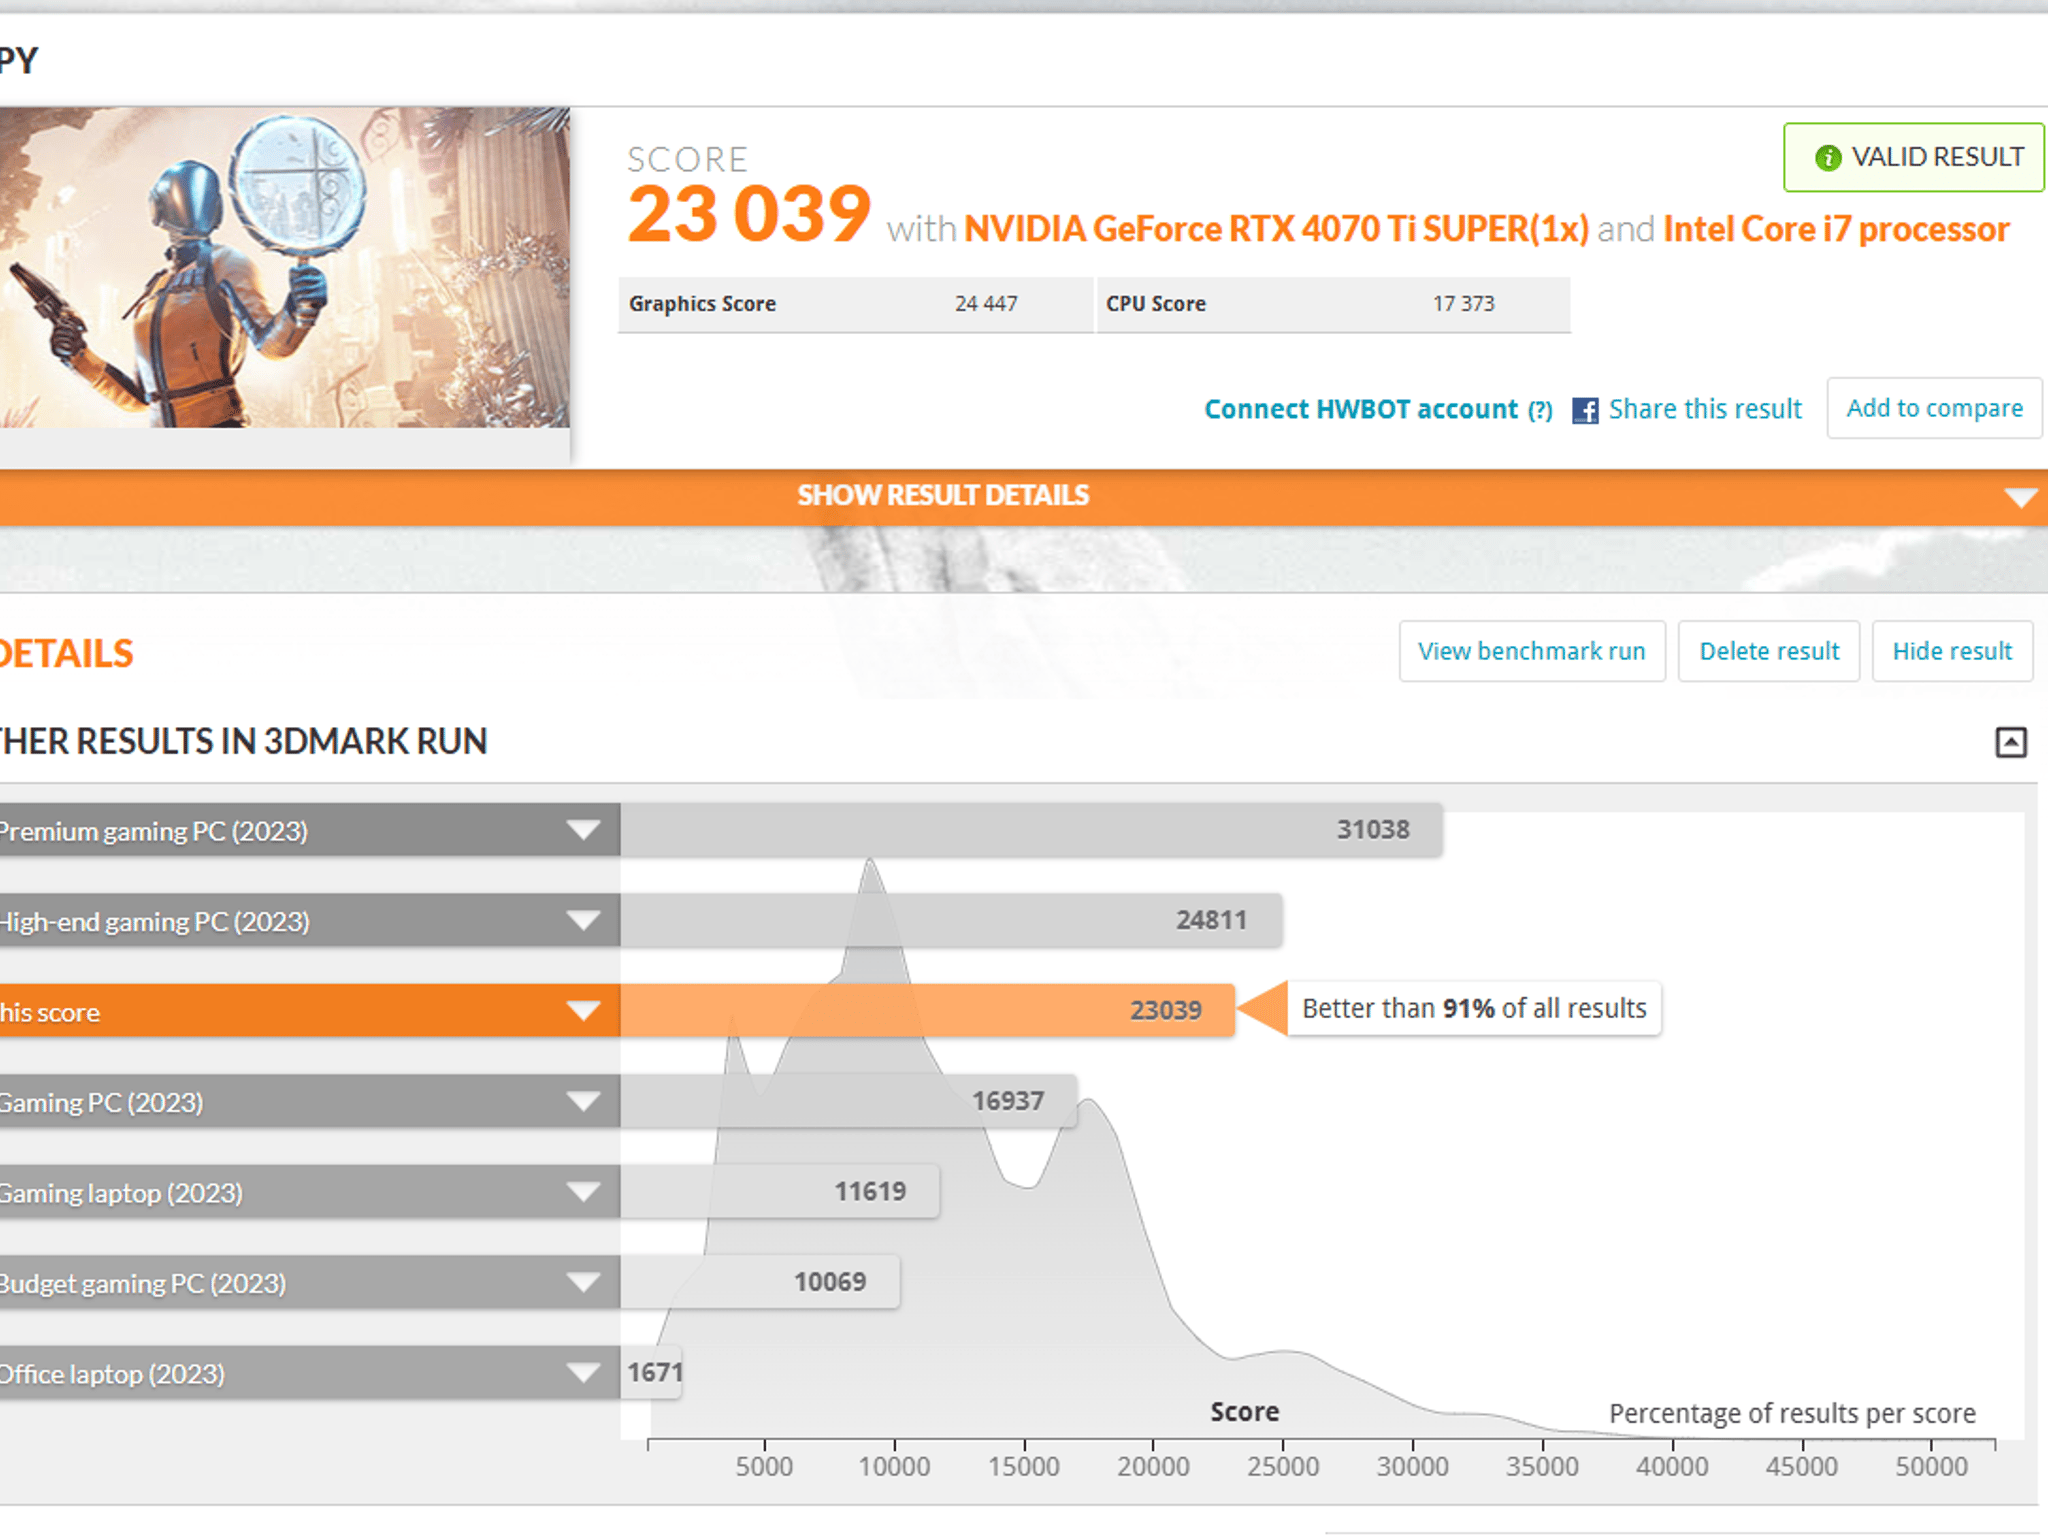This screenshot has height=1536, width=2048.
Task: Open the Connect HWBOT account link
Action: pyautogui.click(x=1361, y=410)
